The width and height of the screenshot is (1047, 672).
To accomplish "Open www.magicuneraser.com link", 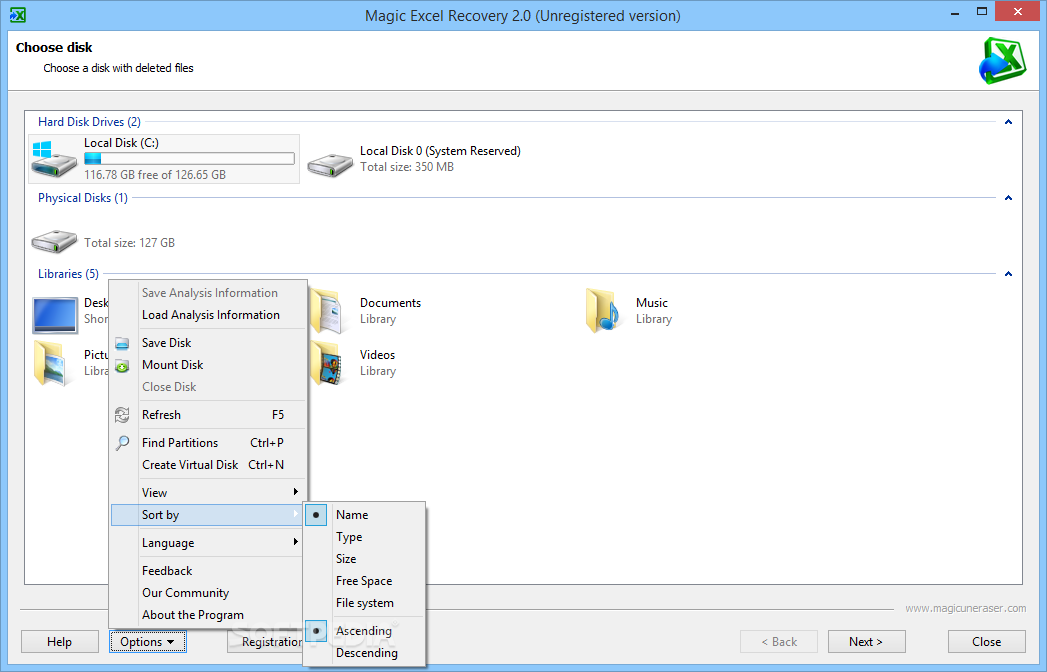I will click(x=966, y=609).
